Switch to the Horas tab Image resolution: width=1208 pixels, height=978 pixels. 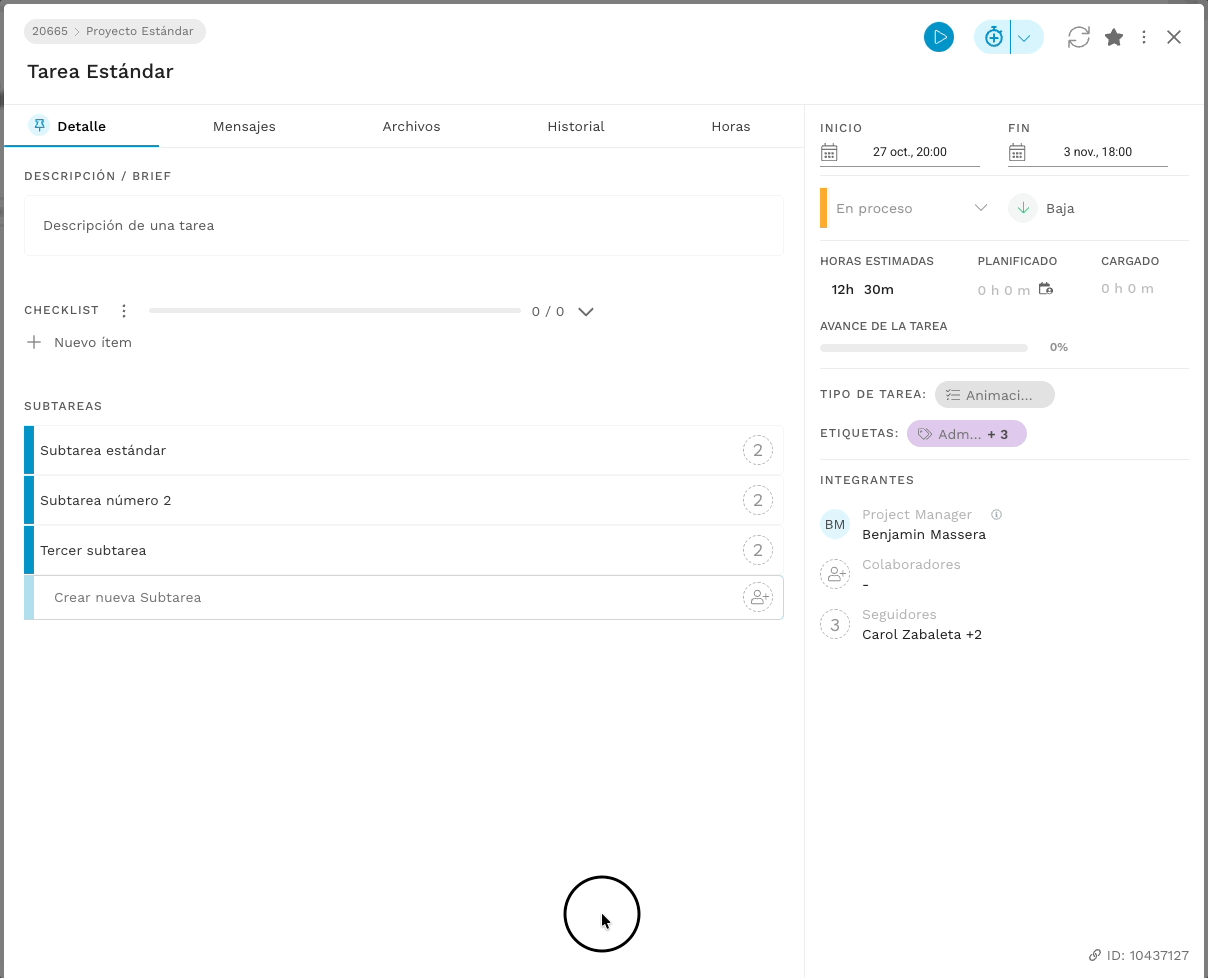[x=731, y=127]
